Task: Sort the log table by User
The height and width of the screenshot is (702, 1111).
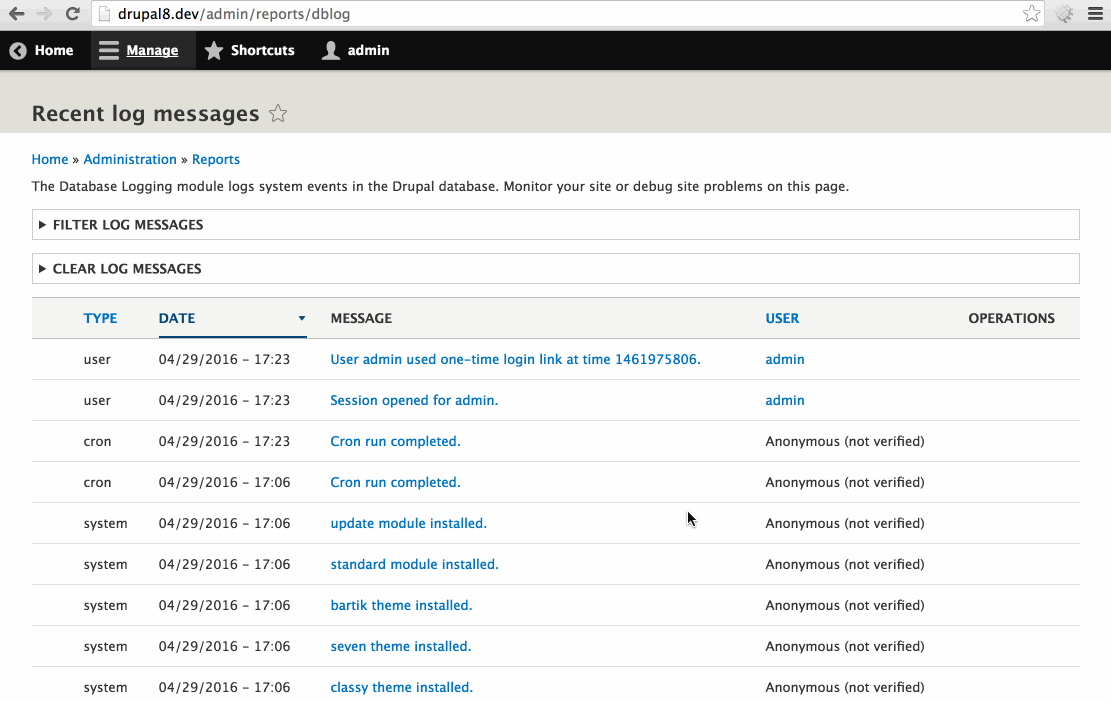Action: pos(782,319)
